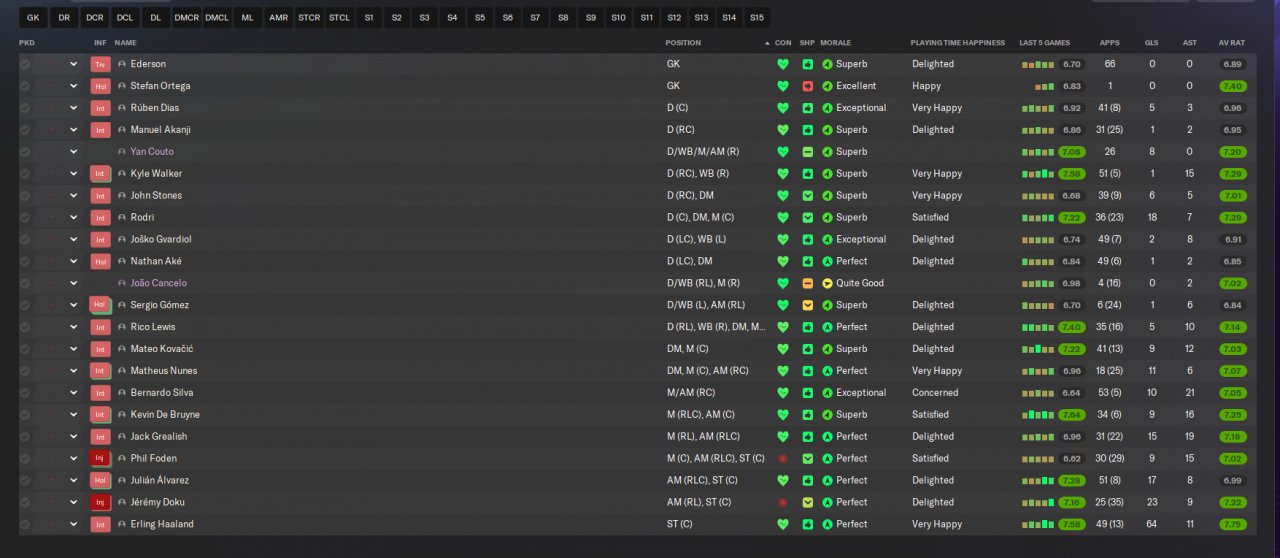The image size is (1280, 558).
Task: Open the selection dropdown arrow for João Cancelo
Action: tap(73, 283)
